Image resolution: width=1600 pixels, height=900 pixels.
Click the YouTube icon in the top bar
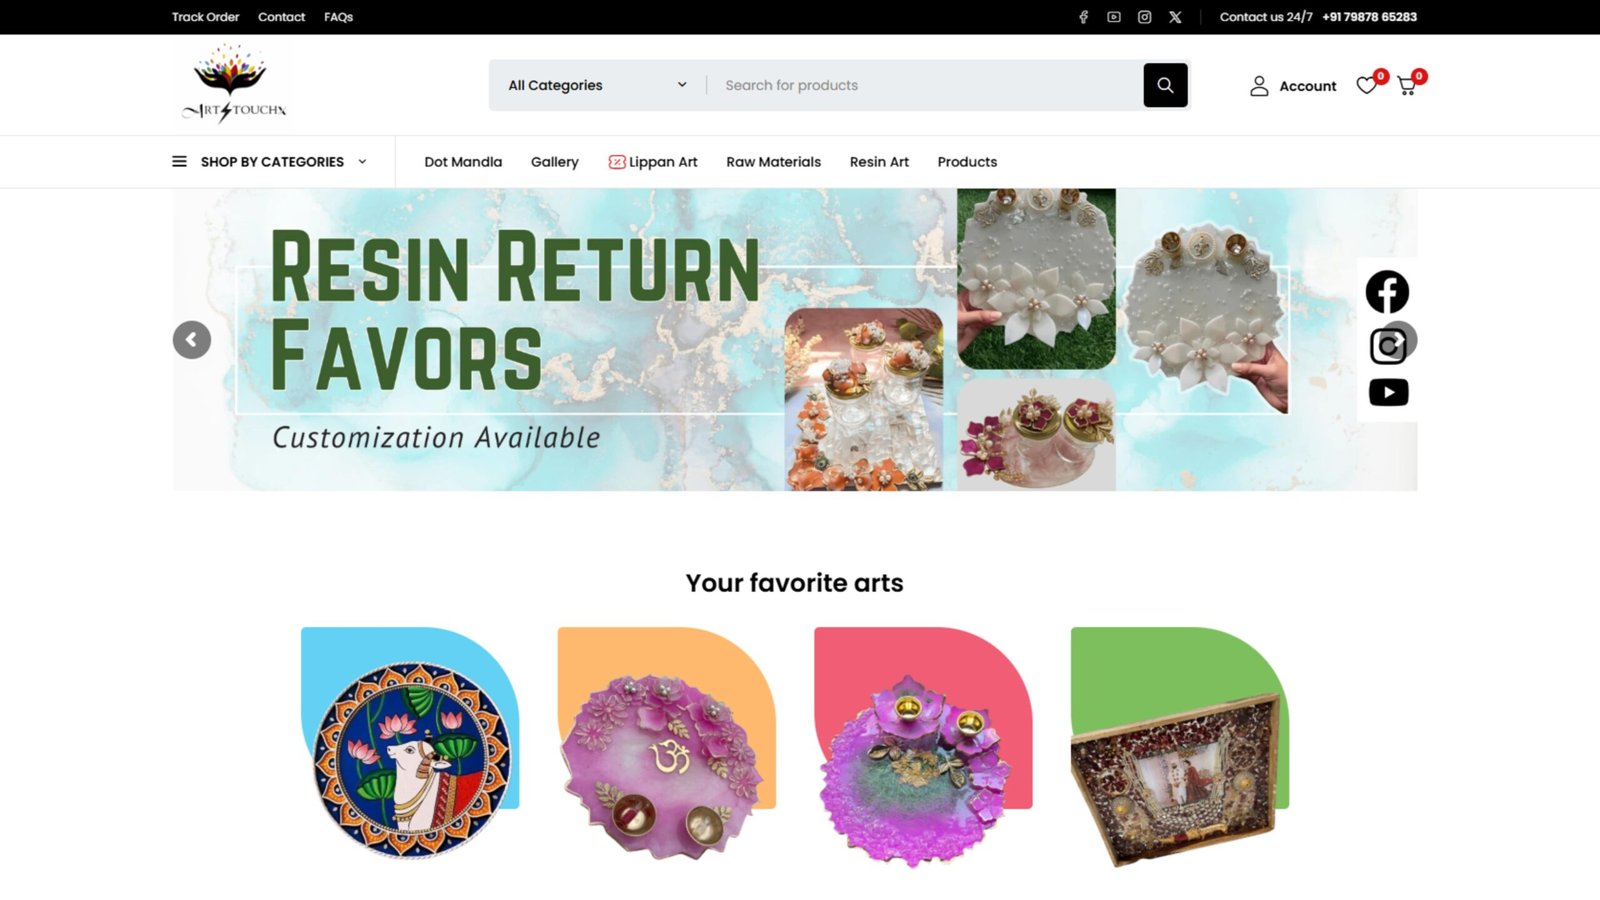pyautogui.click(x=1114, y=17)
